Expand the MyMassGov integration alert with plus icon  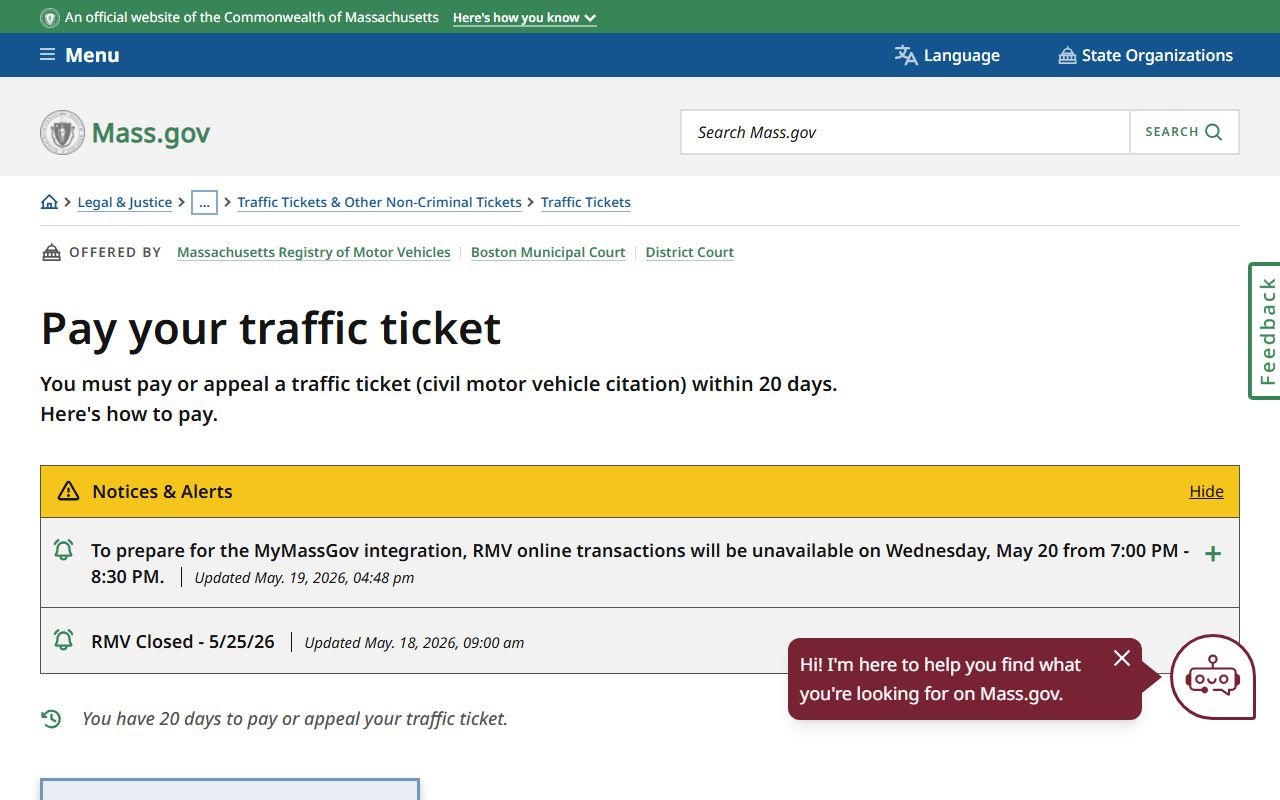[x=1213, y=553]
